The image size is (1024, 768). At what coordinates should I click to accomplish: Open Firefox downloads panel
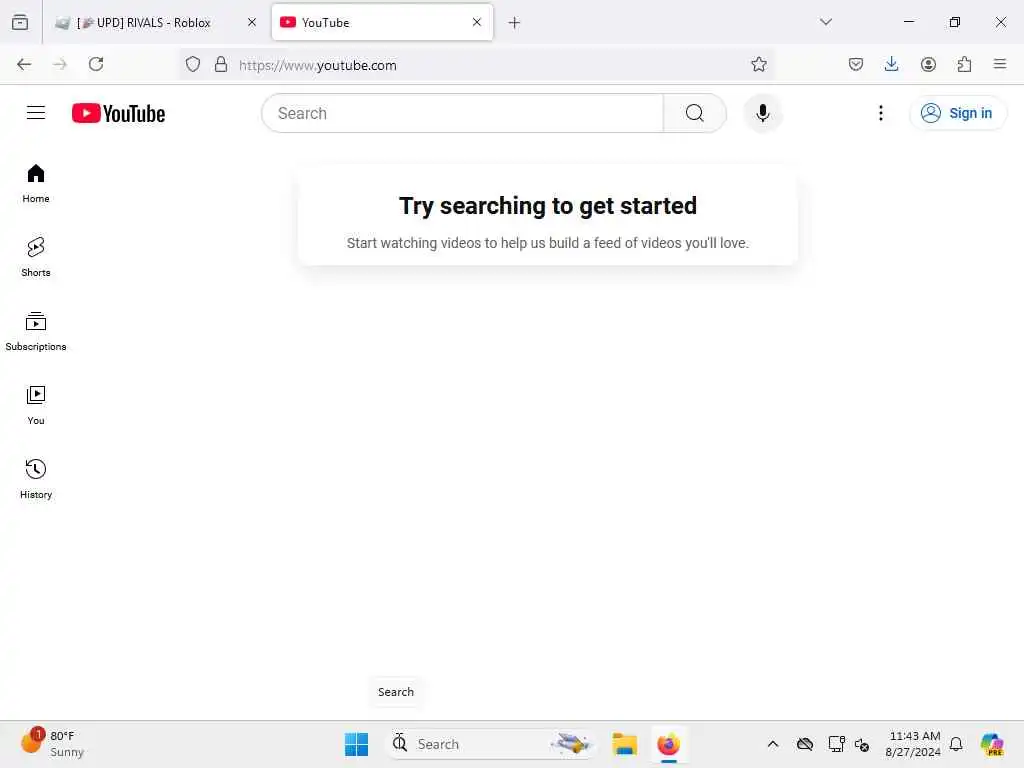pos(891,64)
